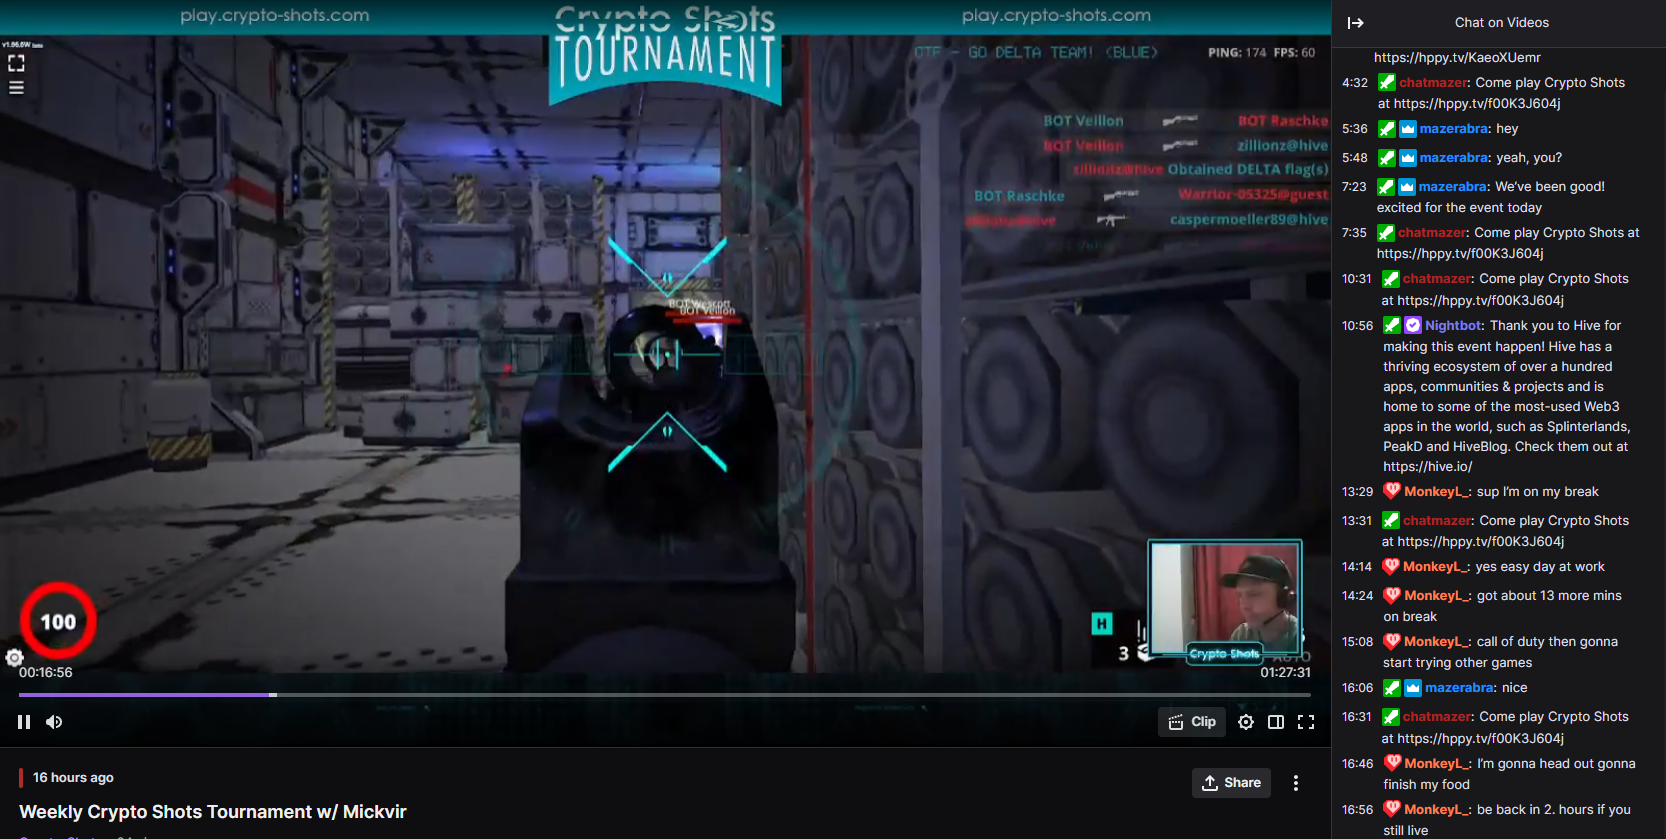This screenshot has height=839, width=1666.
Task: Click MonkeyL_'s heart badge at 15:08
Action: (1391, 641)
